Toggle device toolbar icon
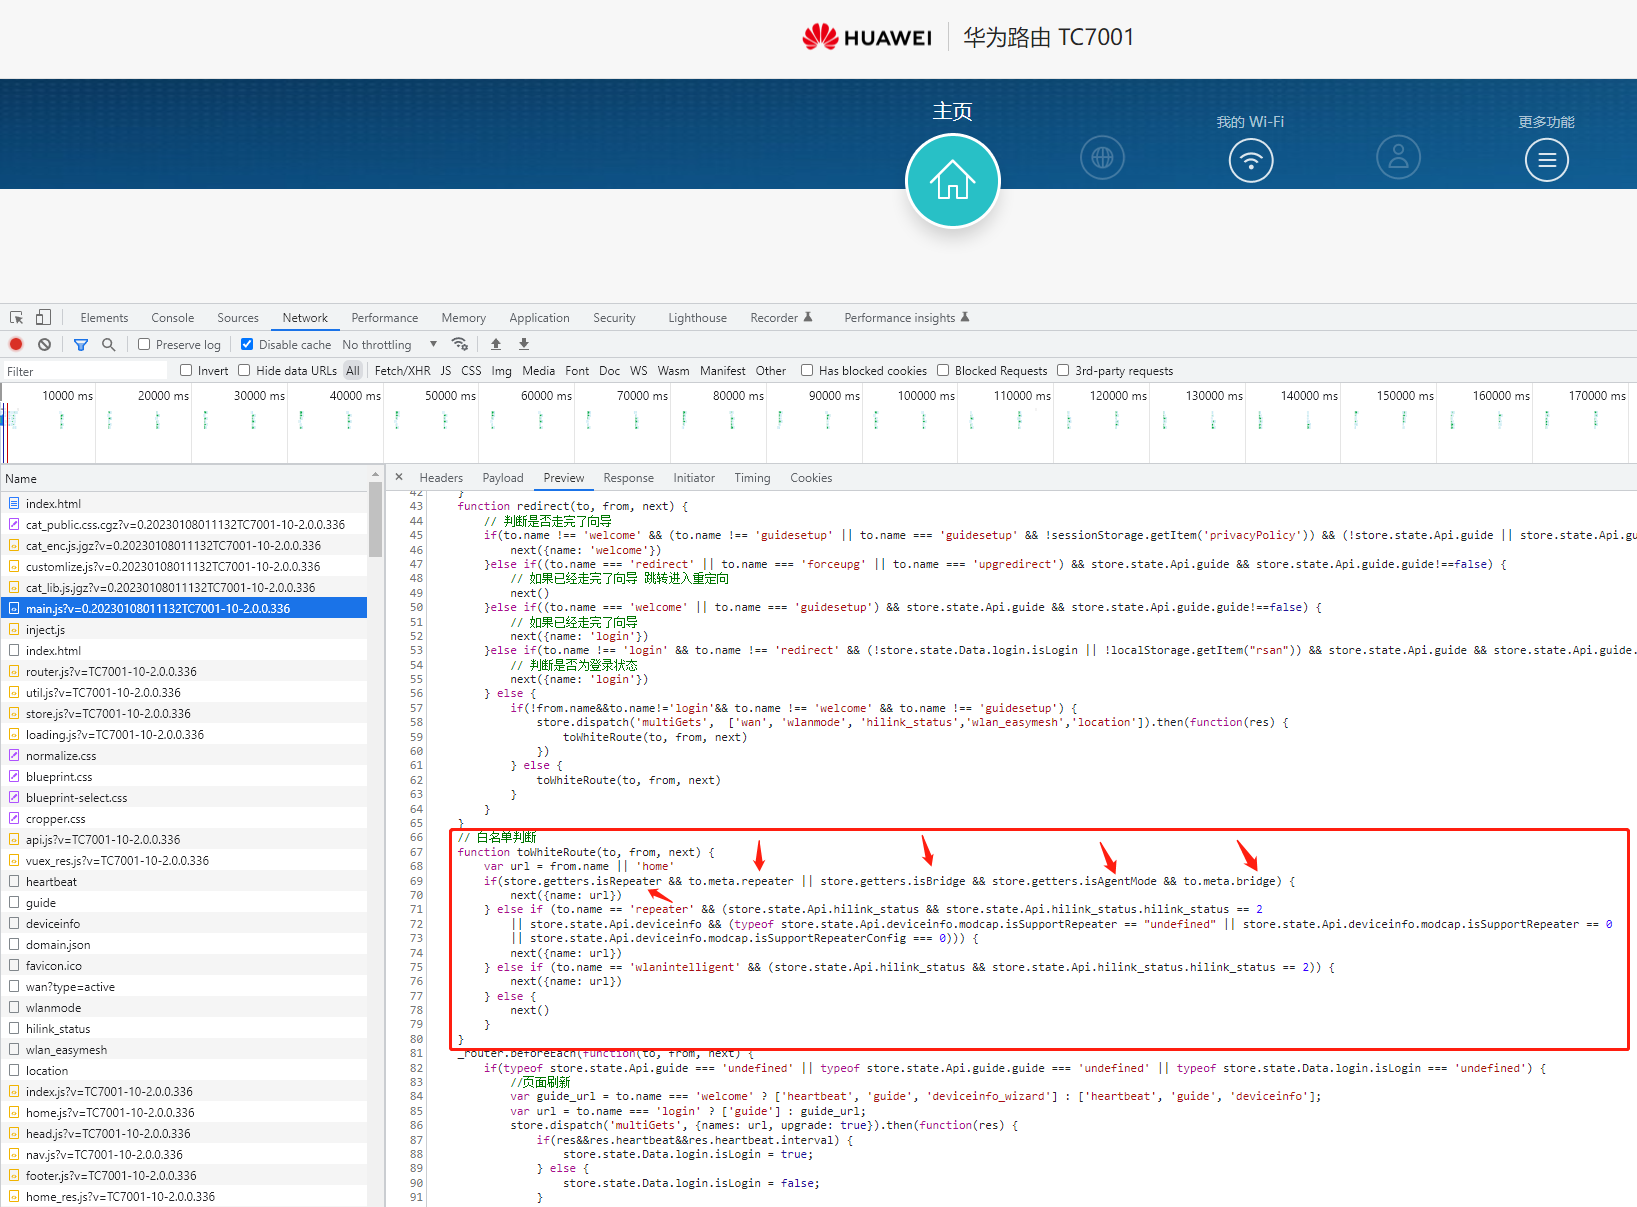 pos(43,317)
